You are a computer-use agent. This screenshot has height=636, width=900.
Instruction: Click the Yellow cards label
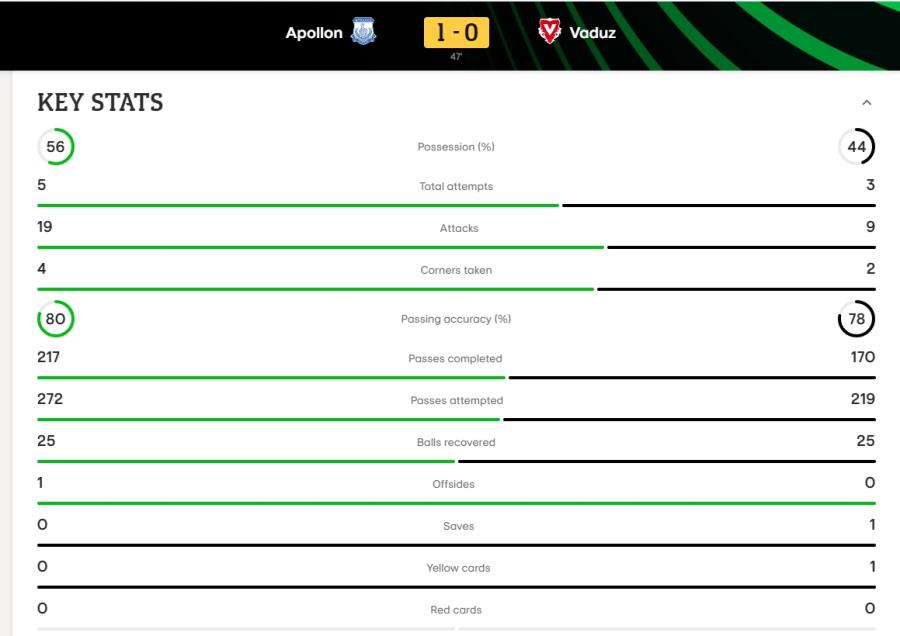pos(458,568)
